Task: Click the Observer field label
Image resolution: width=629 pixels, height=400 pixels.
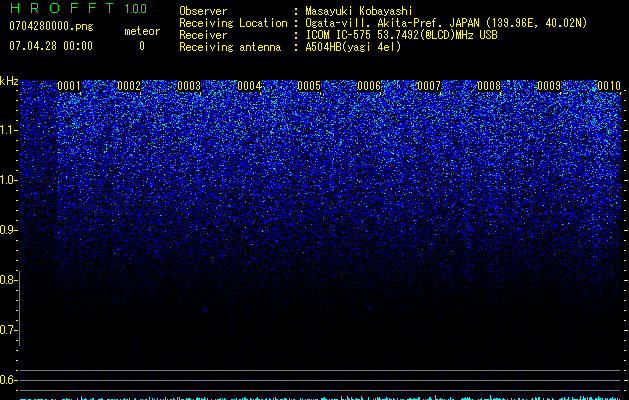Action: pos(203,11)
